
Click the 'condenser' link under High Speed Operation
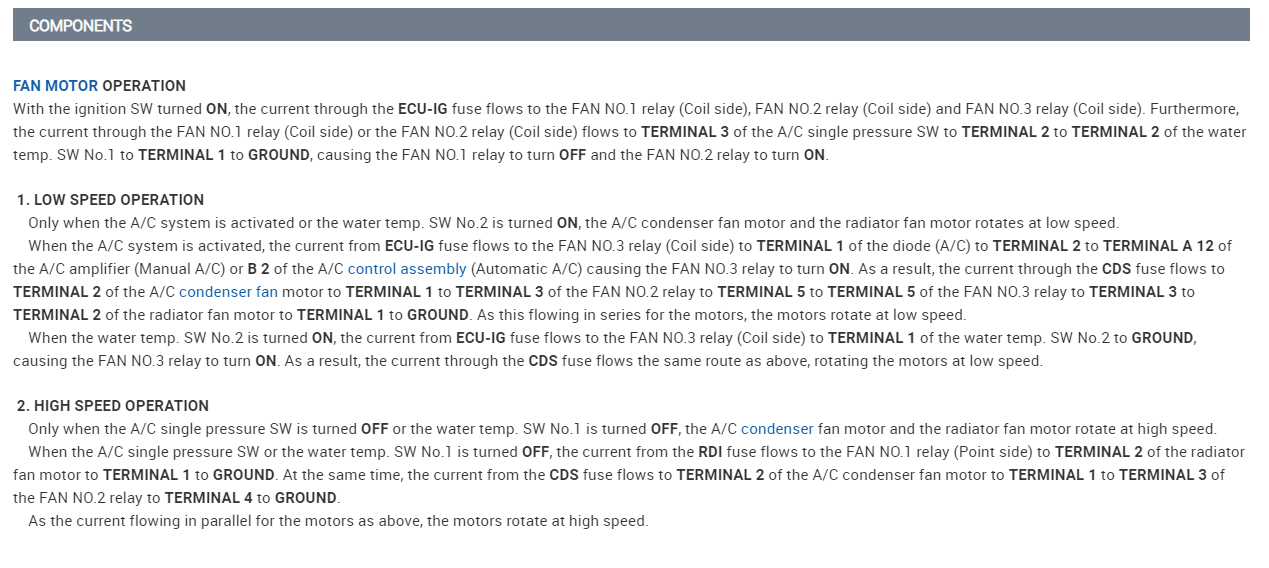(x=777, y=429)
